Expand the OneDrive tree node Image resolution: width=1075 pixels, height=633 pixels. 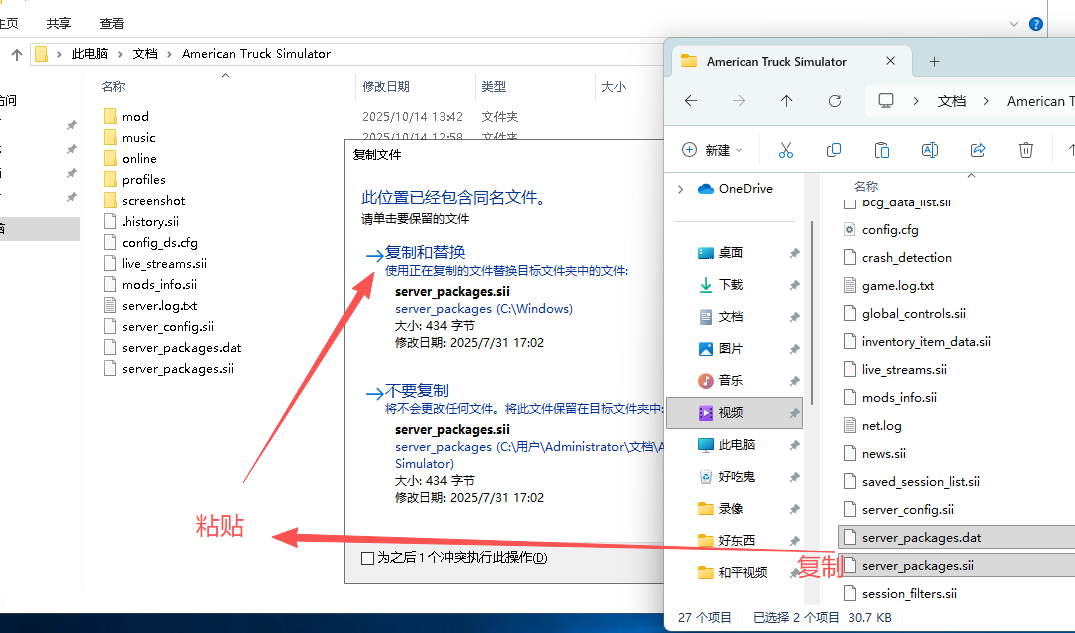pos(681,189)
